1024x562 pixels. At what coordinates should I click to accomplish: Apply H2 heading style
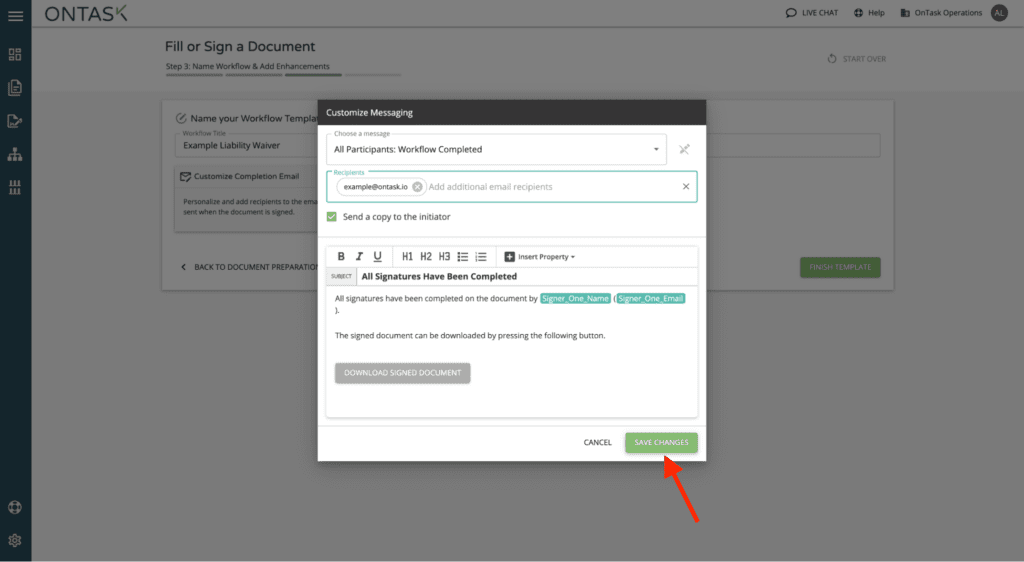pos(426,257)
